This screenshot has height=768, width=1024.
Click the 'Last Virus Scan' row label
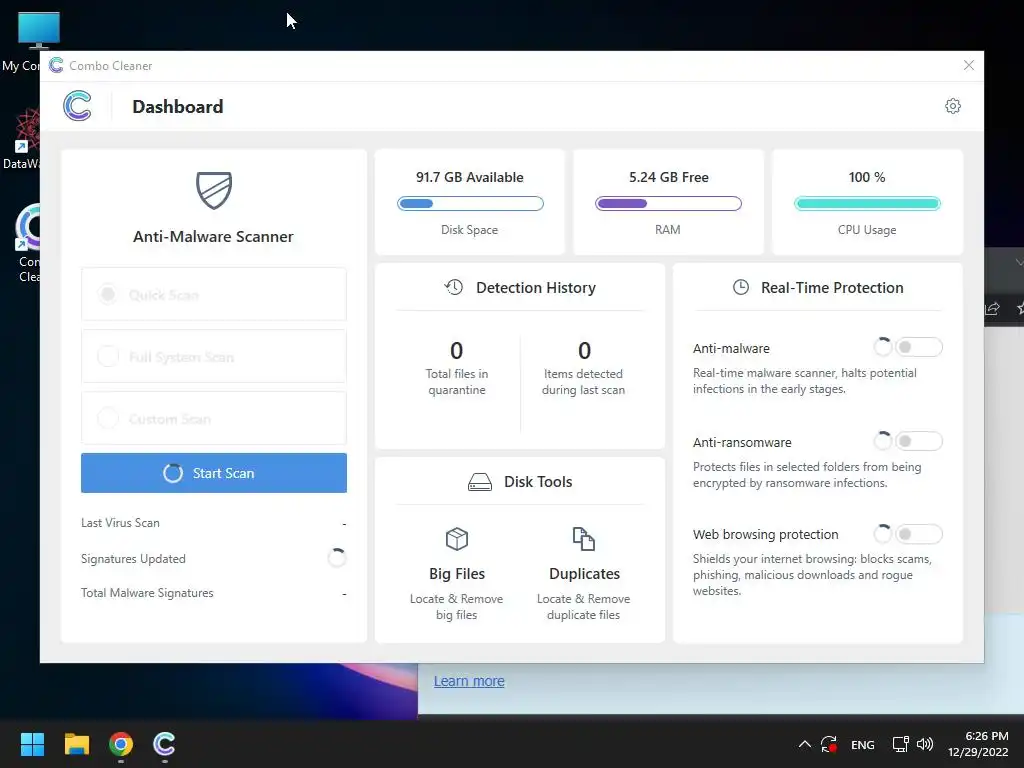pyautogui.click(x=120, y=522)
